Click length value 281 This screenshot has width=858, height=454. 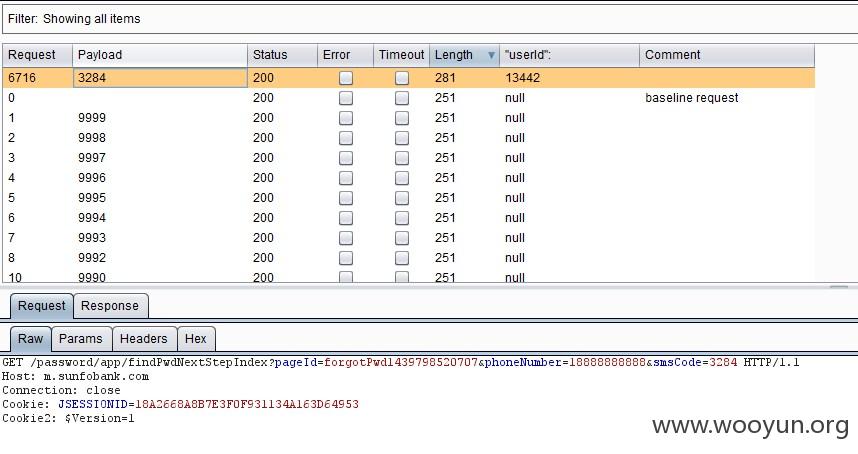coord(445,78)
